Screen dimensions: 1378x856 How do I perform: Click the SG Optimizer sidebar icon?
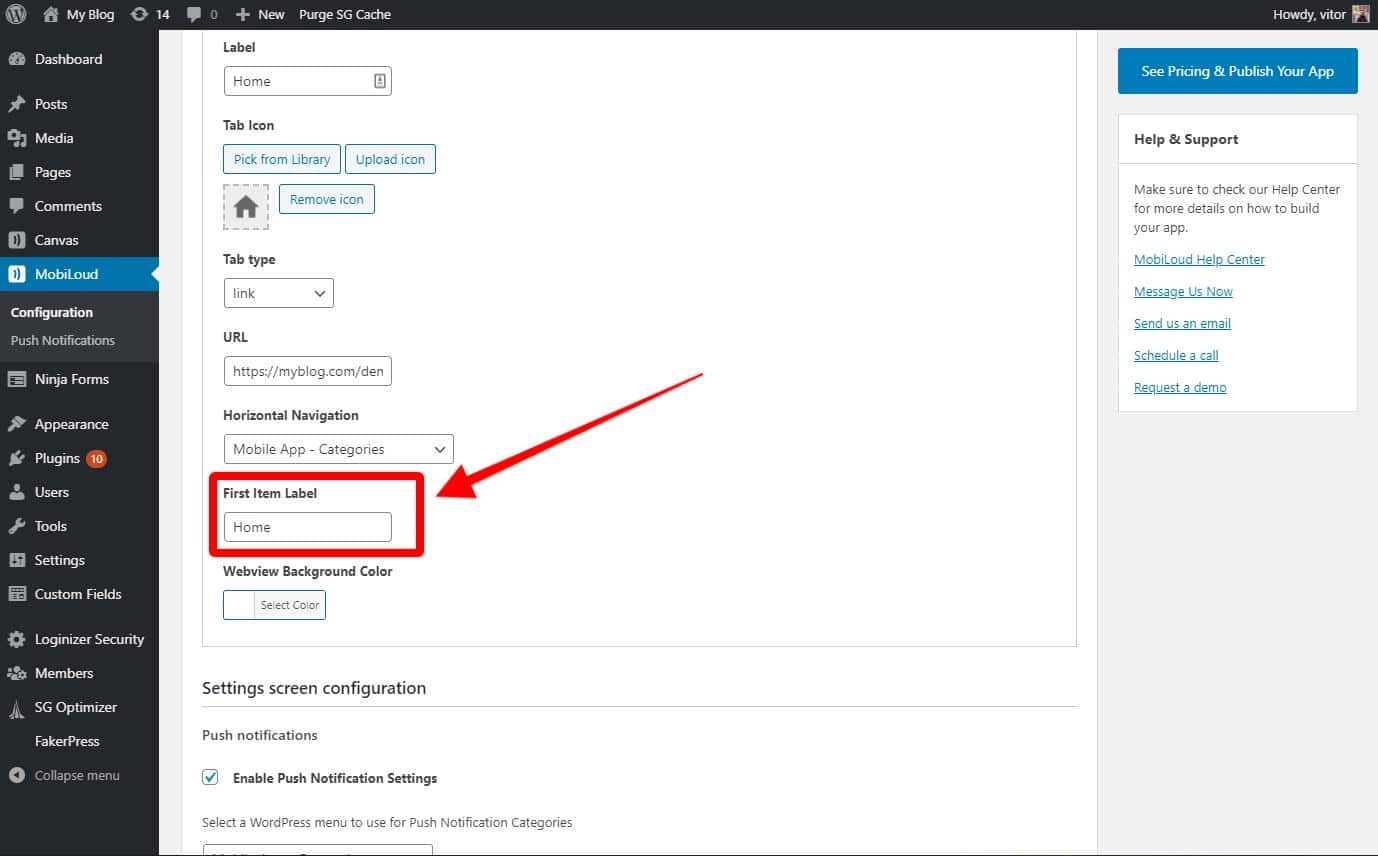pyautogui.click(x=17, y=708)
